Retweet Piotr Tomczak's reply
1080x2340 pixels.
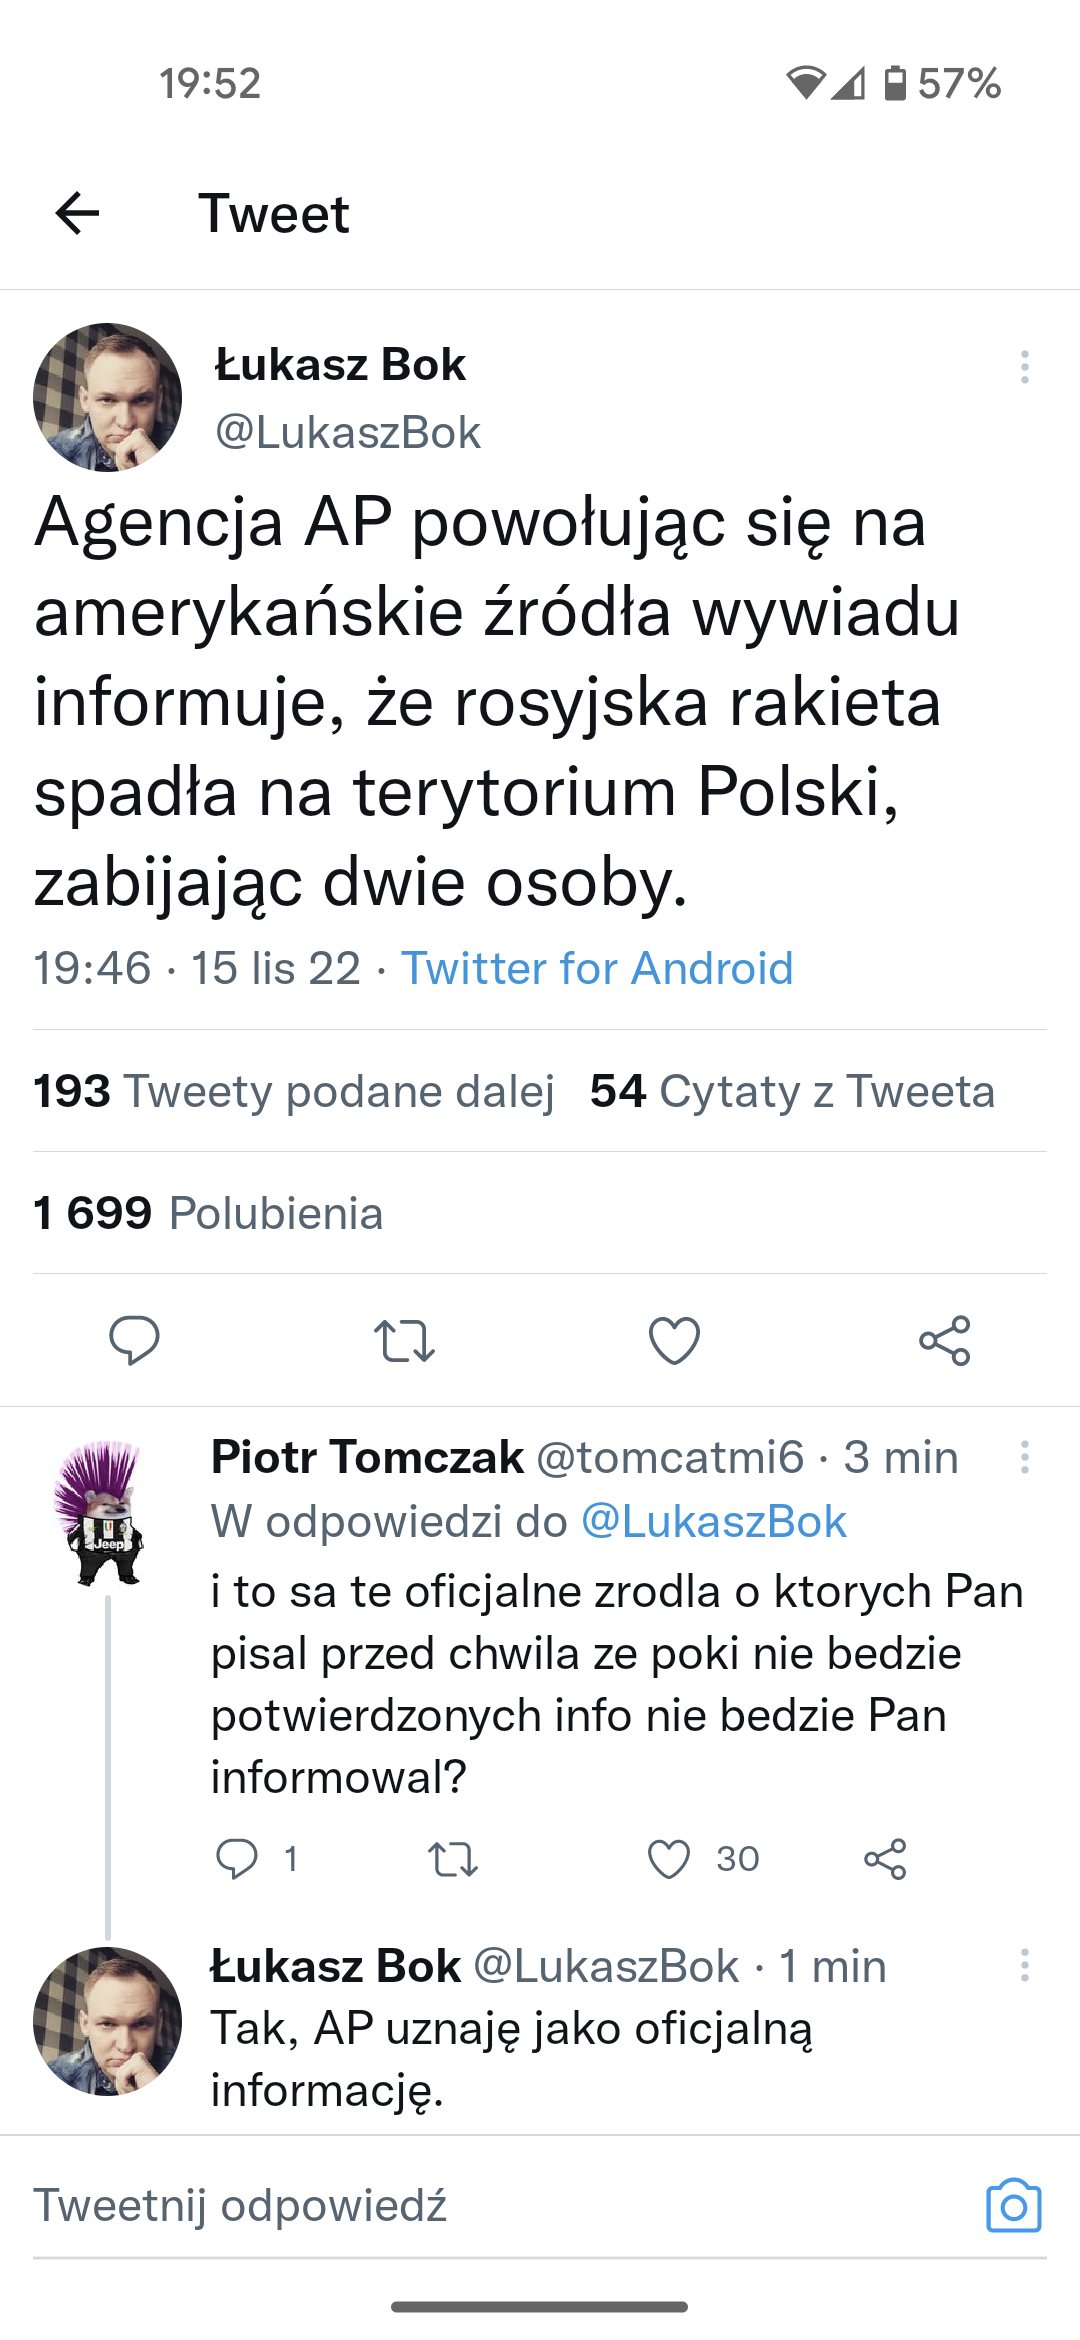pos(452,1859)
